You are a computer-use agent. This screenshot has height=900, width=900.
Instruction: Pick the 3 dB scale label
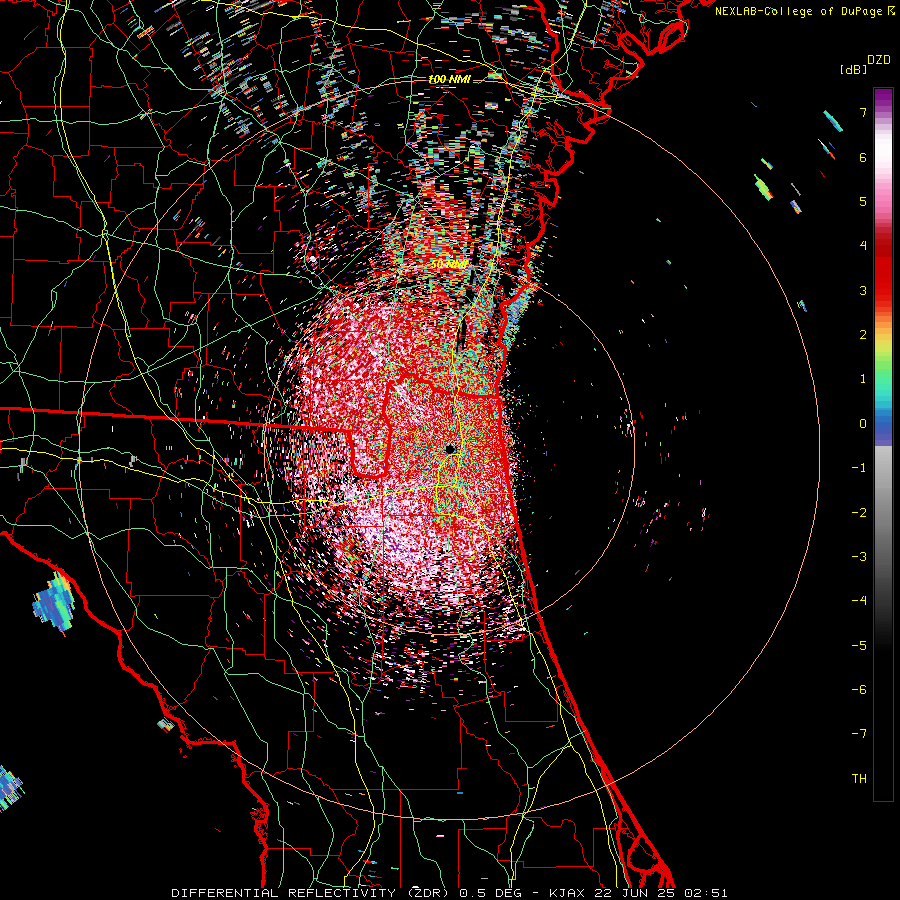(x=863, y=290)
